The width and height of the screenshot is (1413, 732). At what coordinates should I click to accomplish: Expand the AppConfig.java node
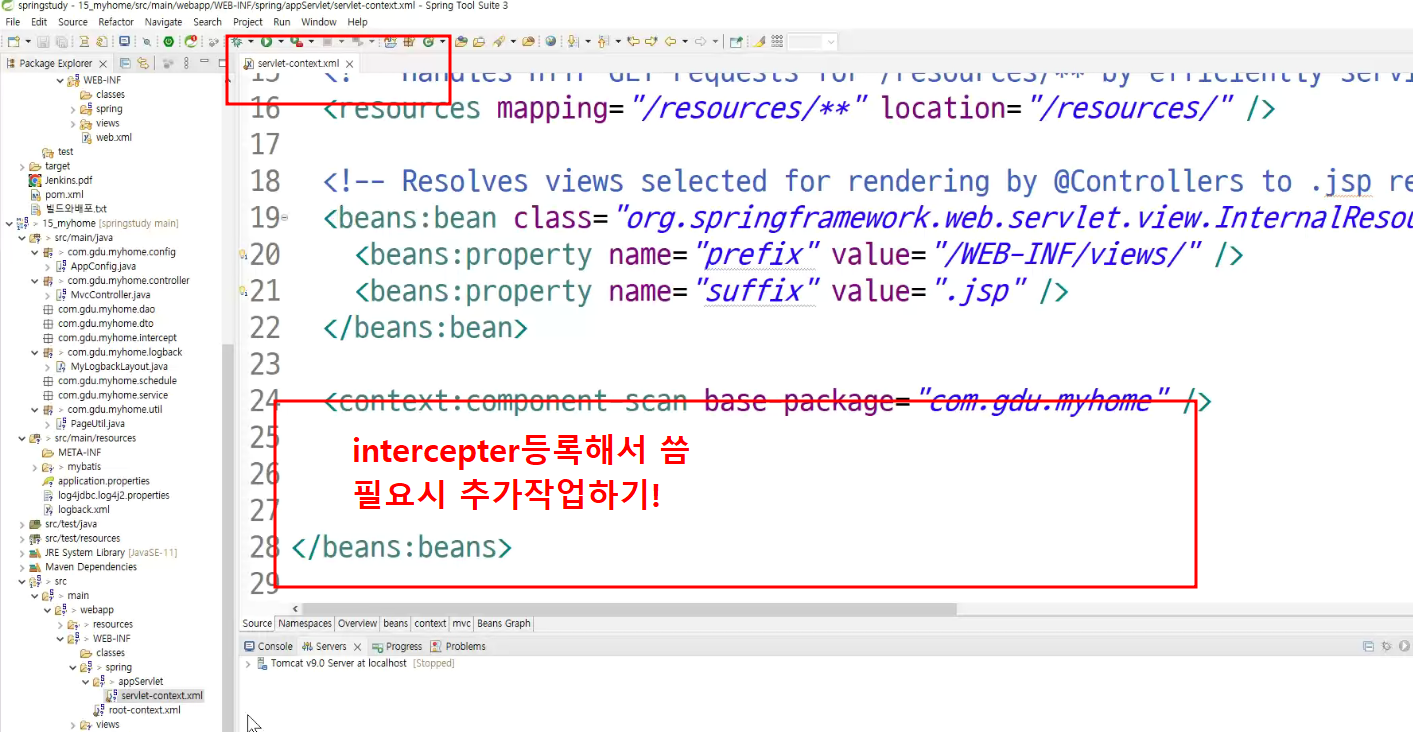[48, 266]
